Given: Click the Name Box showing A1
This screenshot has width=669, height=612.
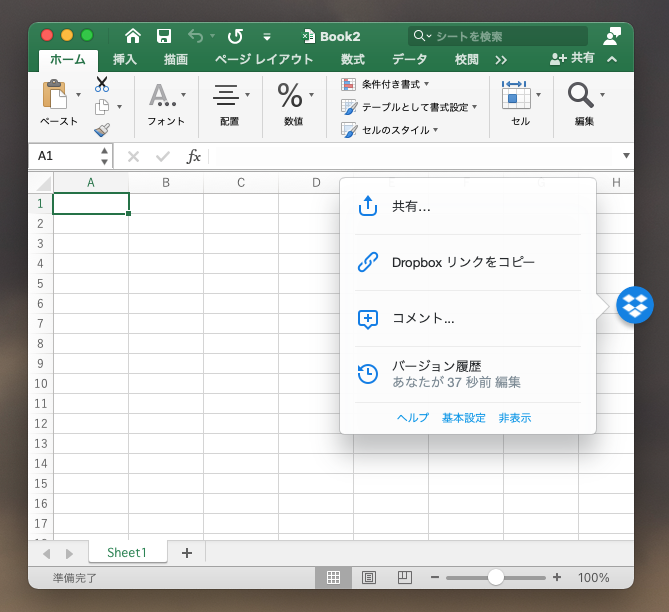Looking at the screenshot, I should point(64,156).
